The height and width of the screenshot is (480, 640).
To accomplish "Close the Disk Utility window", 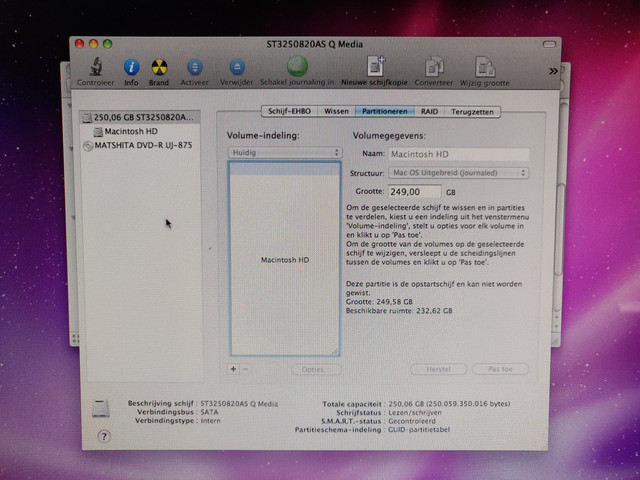I will (x=80, y=44).
